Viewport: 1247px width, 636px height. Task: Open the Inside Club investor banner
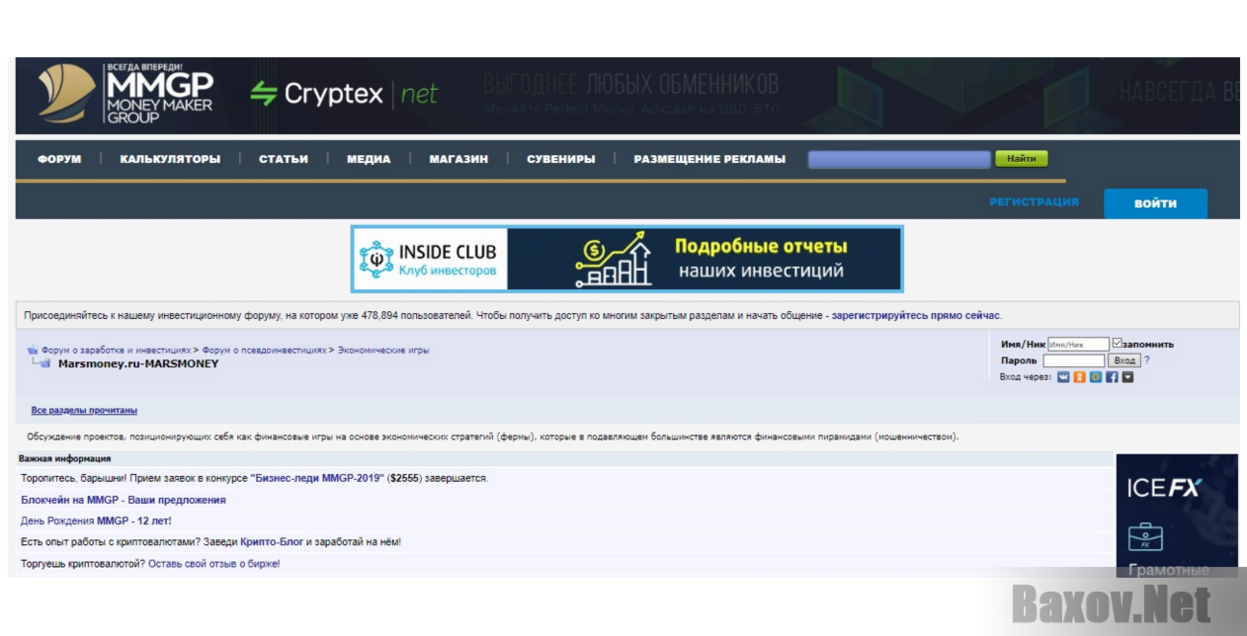627,259
